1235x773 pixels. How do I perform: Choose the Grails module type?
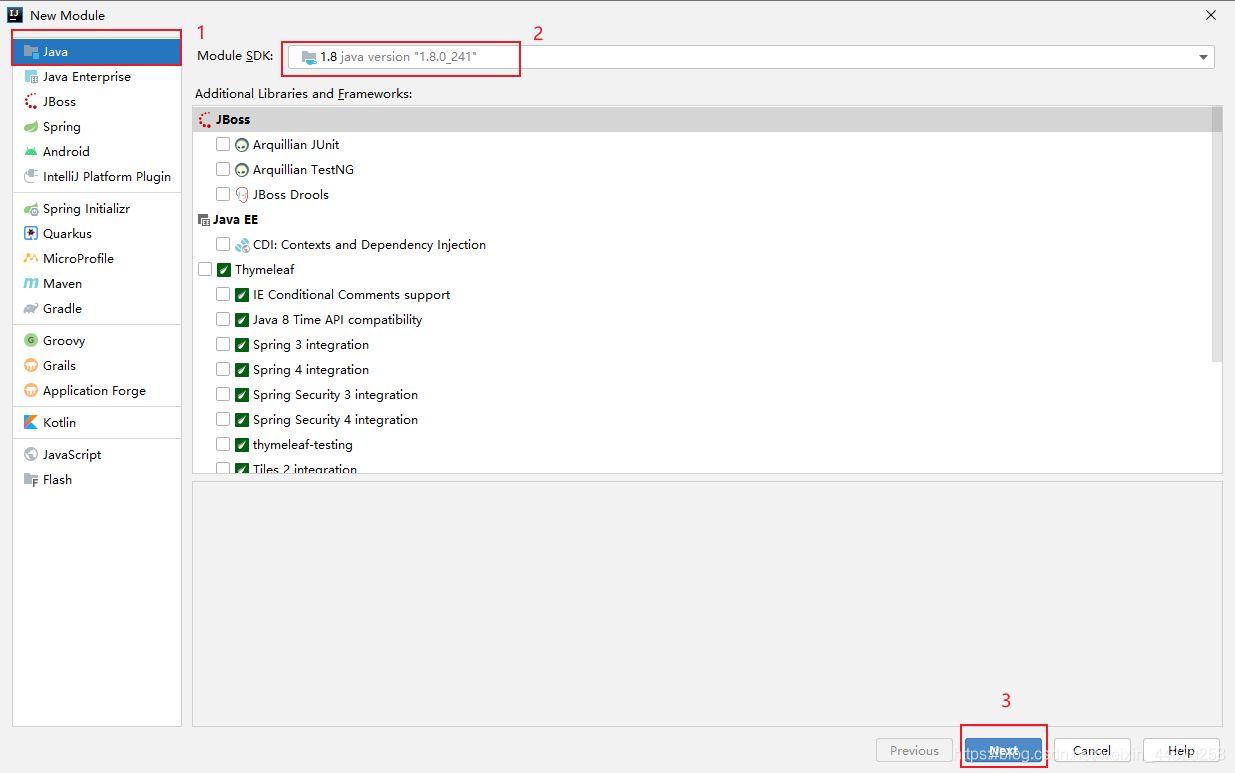coord(97,365)
